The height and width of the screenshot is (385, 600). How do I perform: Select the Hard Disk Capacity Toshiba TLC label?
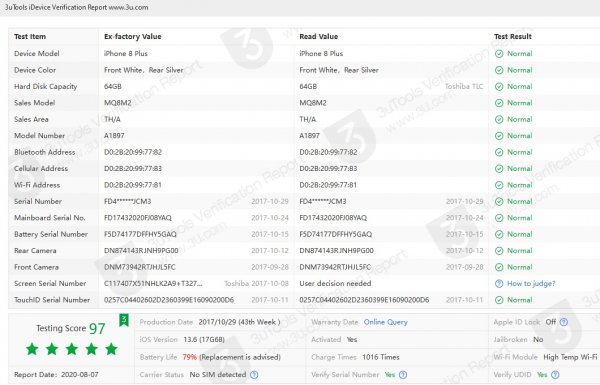pyautogui.click(x=464, y=86)
